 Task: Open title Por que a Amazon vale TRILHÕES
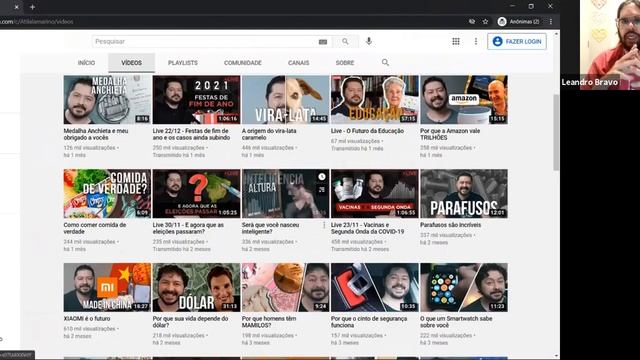coord(450,134)
